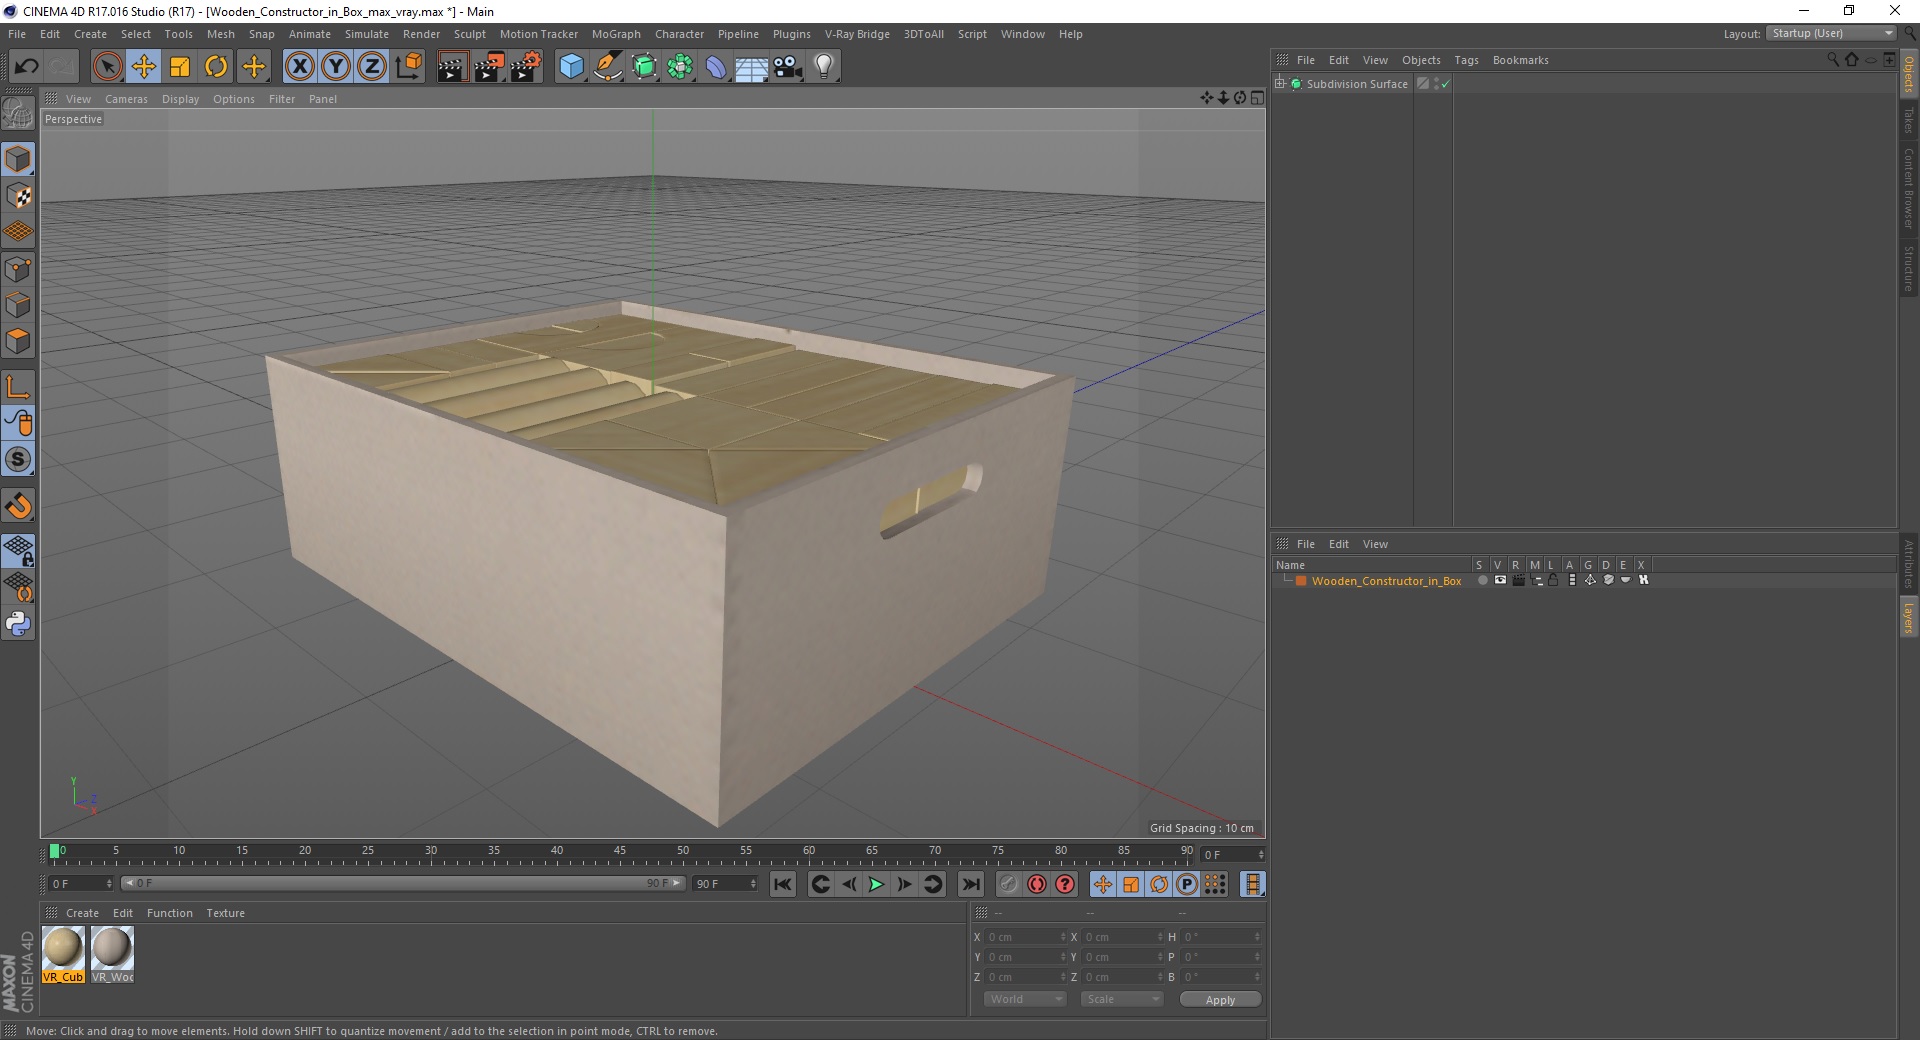Open the Subdivision Surface generator icon
This screenshot has width=1920, height=1040.
(645, 67)
